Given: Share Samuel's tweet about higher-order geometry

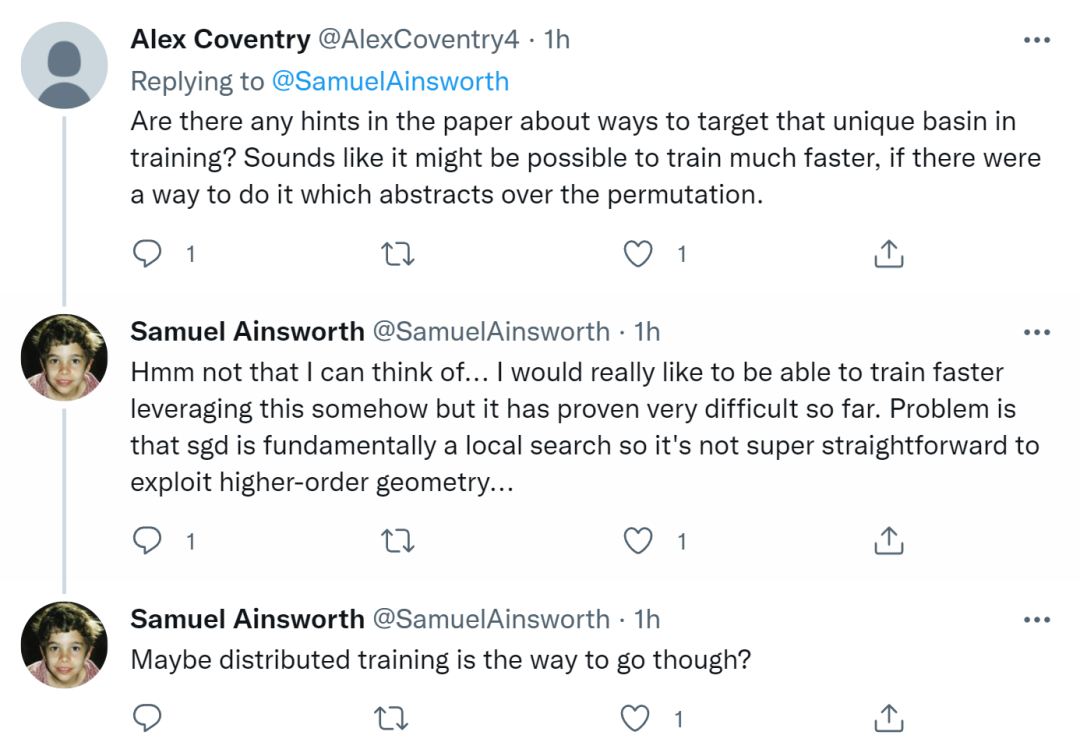Looking at the screenshot, I should tap(888, 541).
